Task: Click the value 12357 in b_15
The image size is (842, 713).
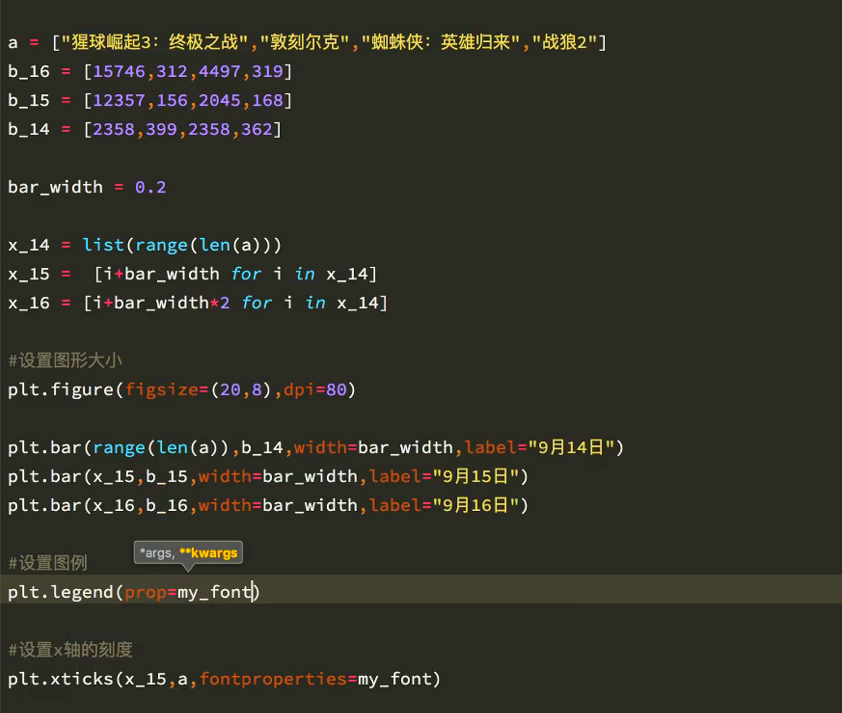Action: [119, 100]
